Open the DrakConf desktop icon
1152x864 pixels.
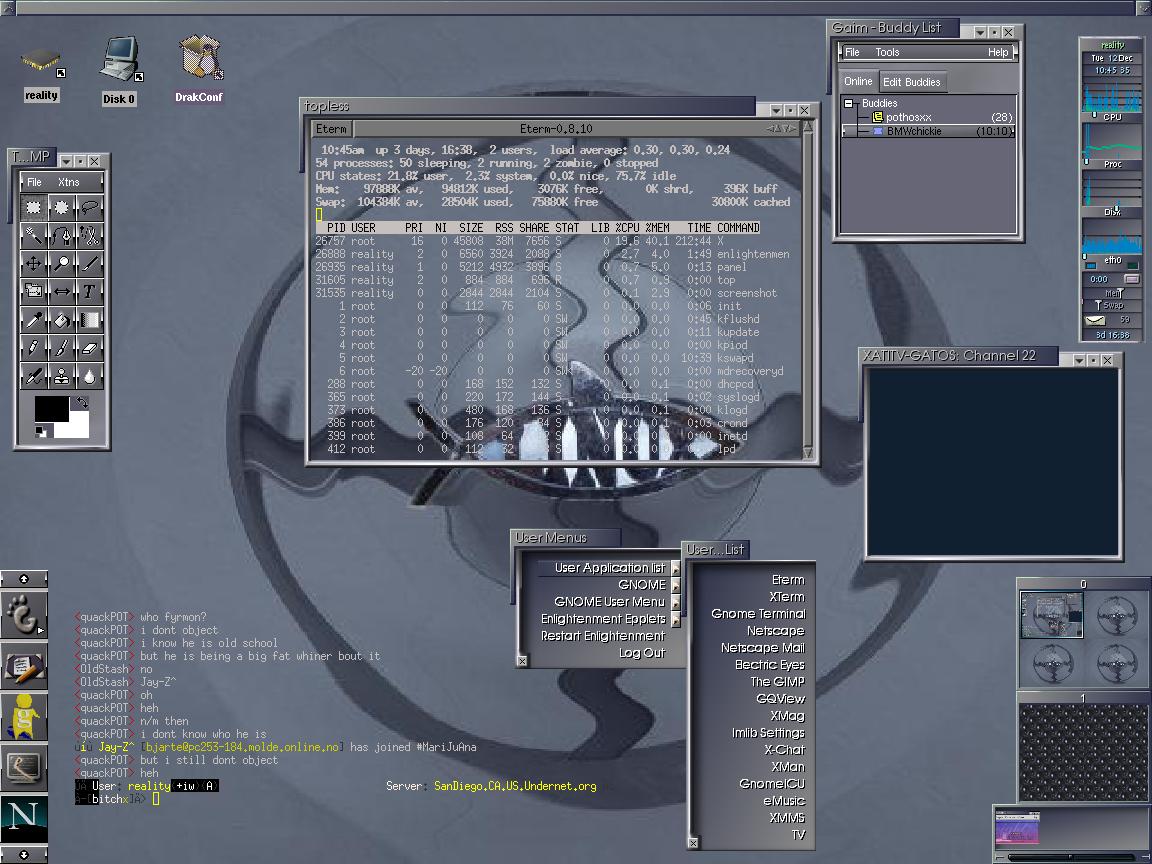199,68
